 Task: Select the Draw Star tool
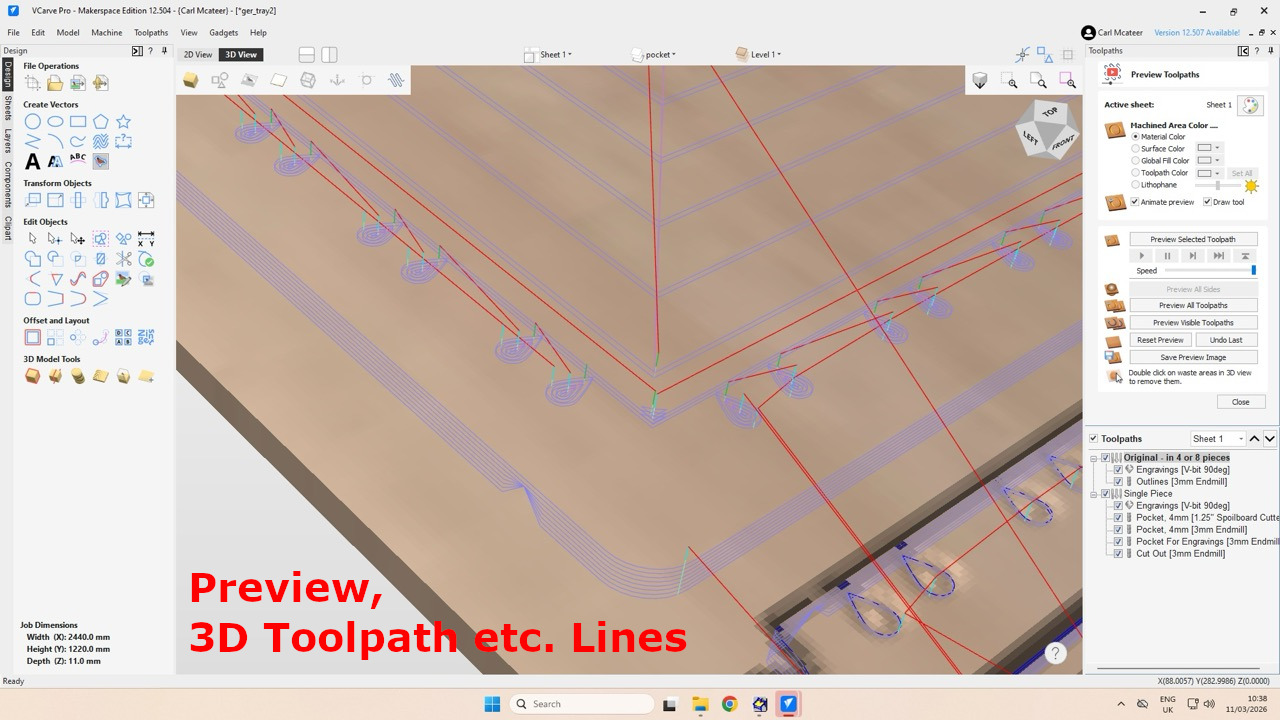[124, 120]
